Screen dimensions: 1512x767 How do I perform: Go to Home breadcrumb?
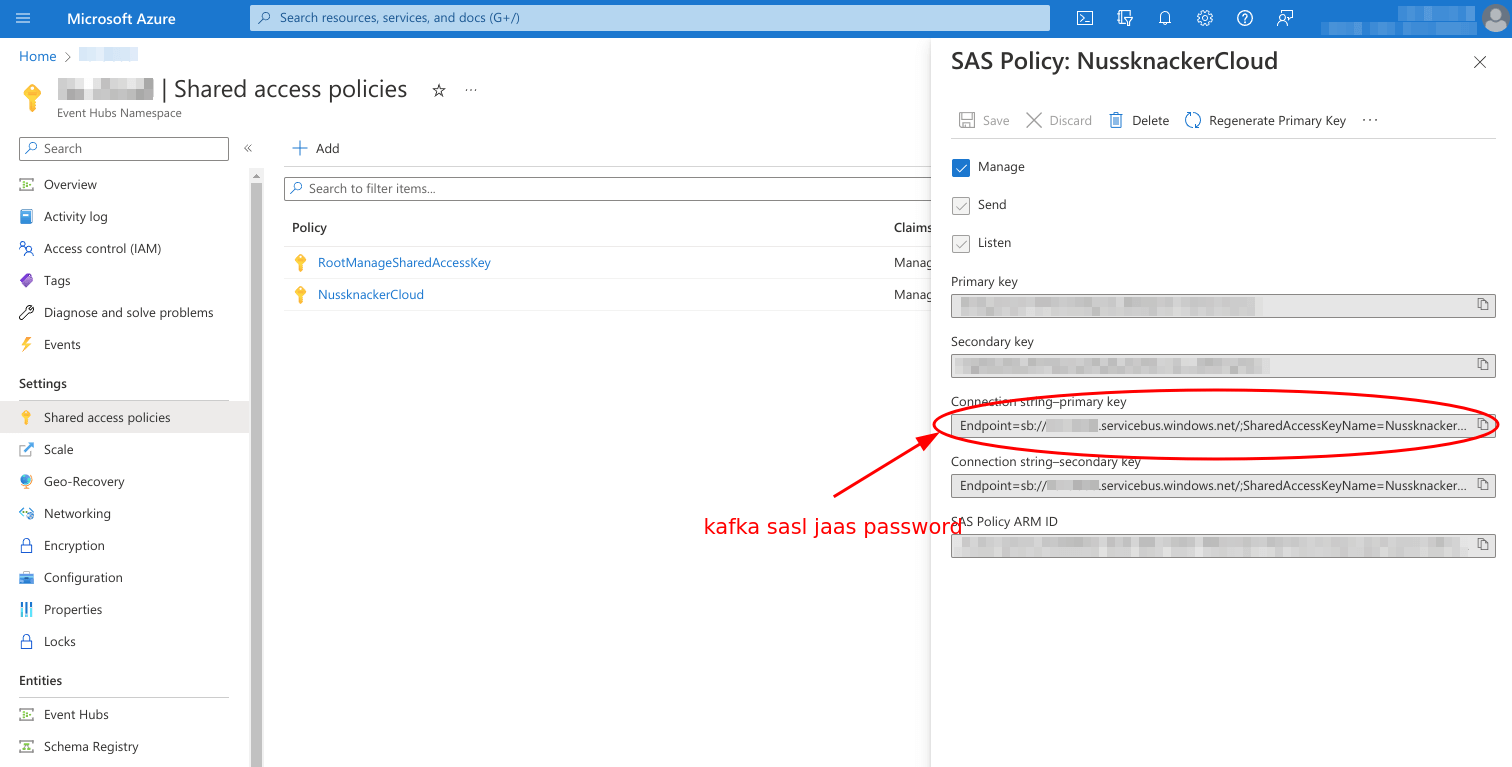click(x=38, y=57)
